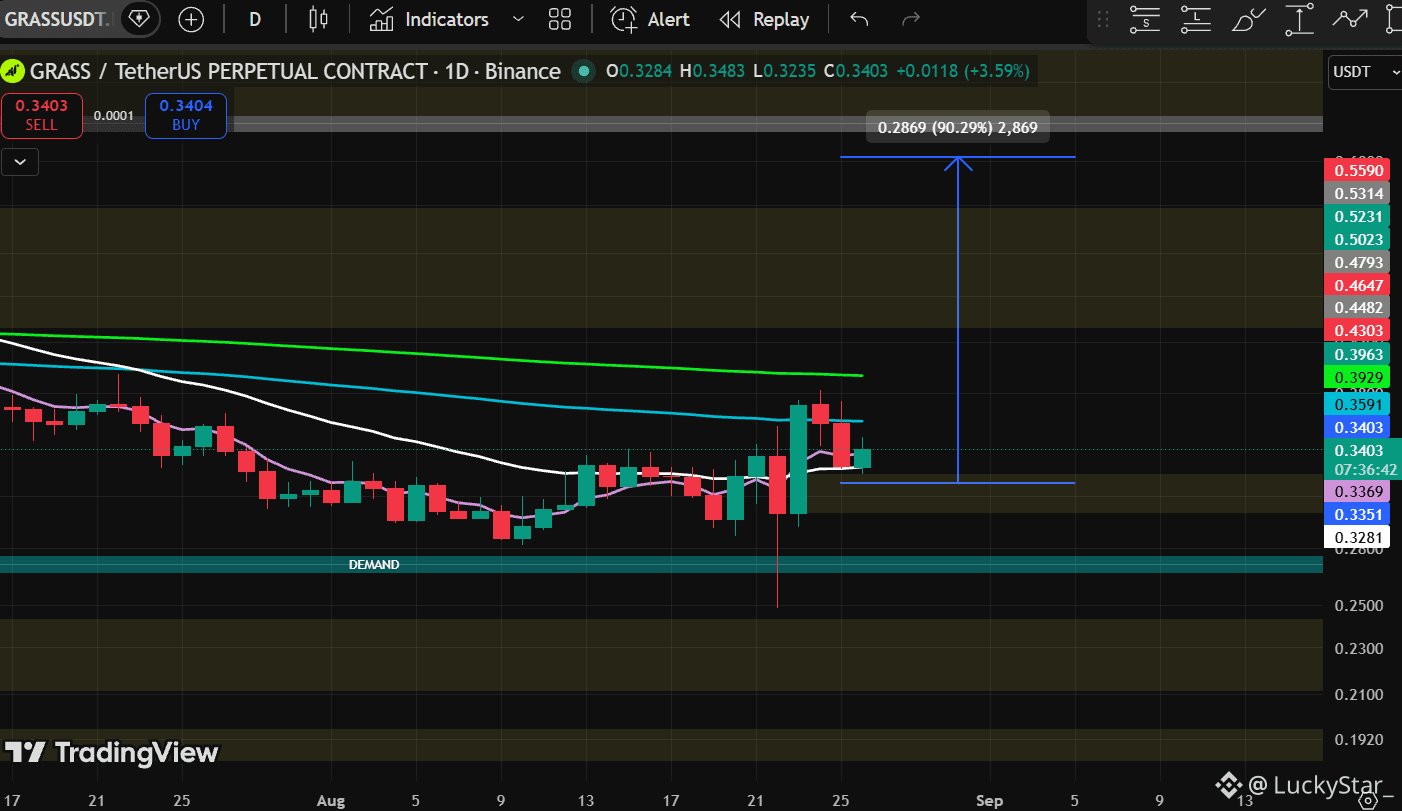Click the Aug label on the time axis

pyautogui.click(x=329, y=800)
